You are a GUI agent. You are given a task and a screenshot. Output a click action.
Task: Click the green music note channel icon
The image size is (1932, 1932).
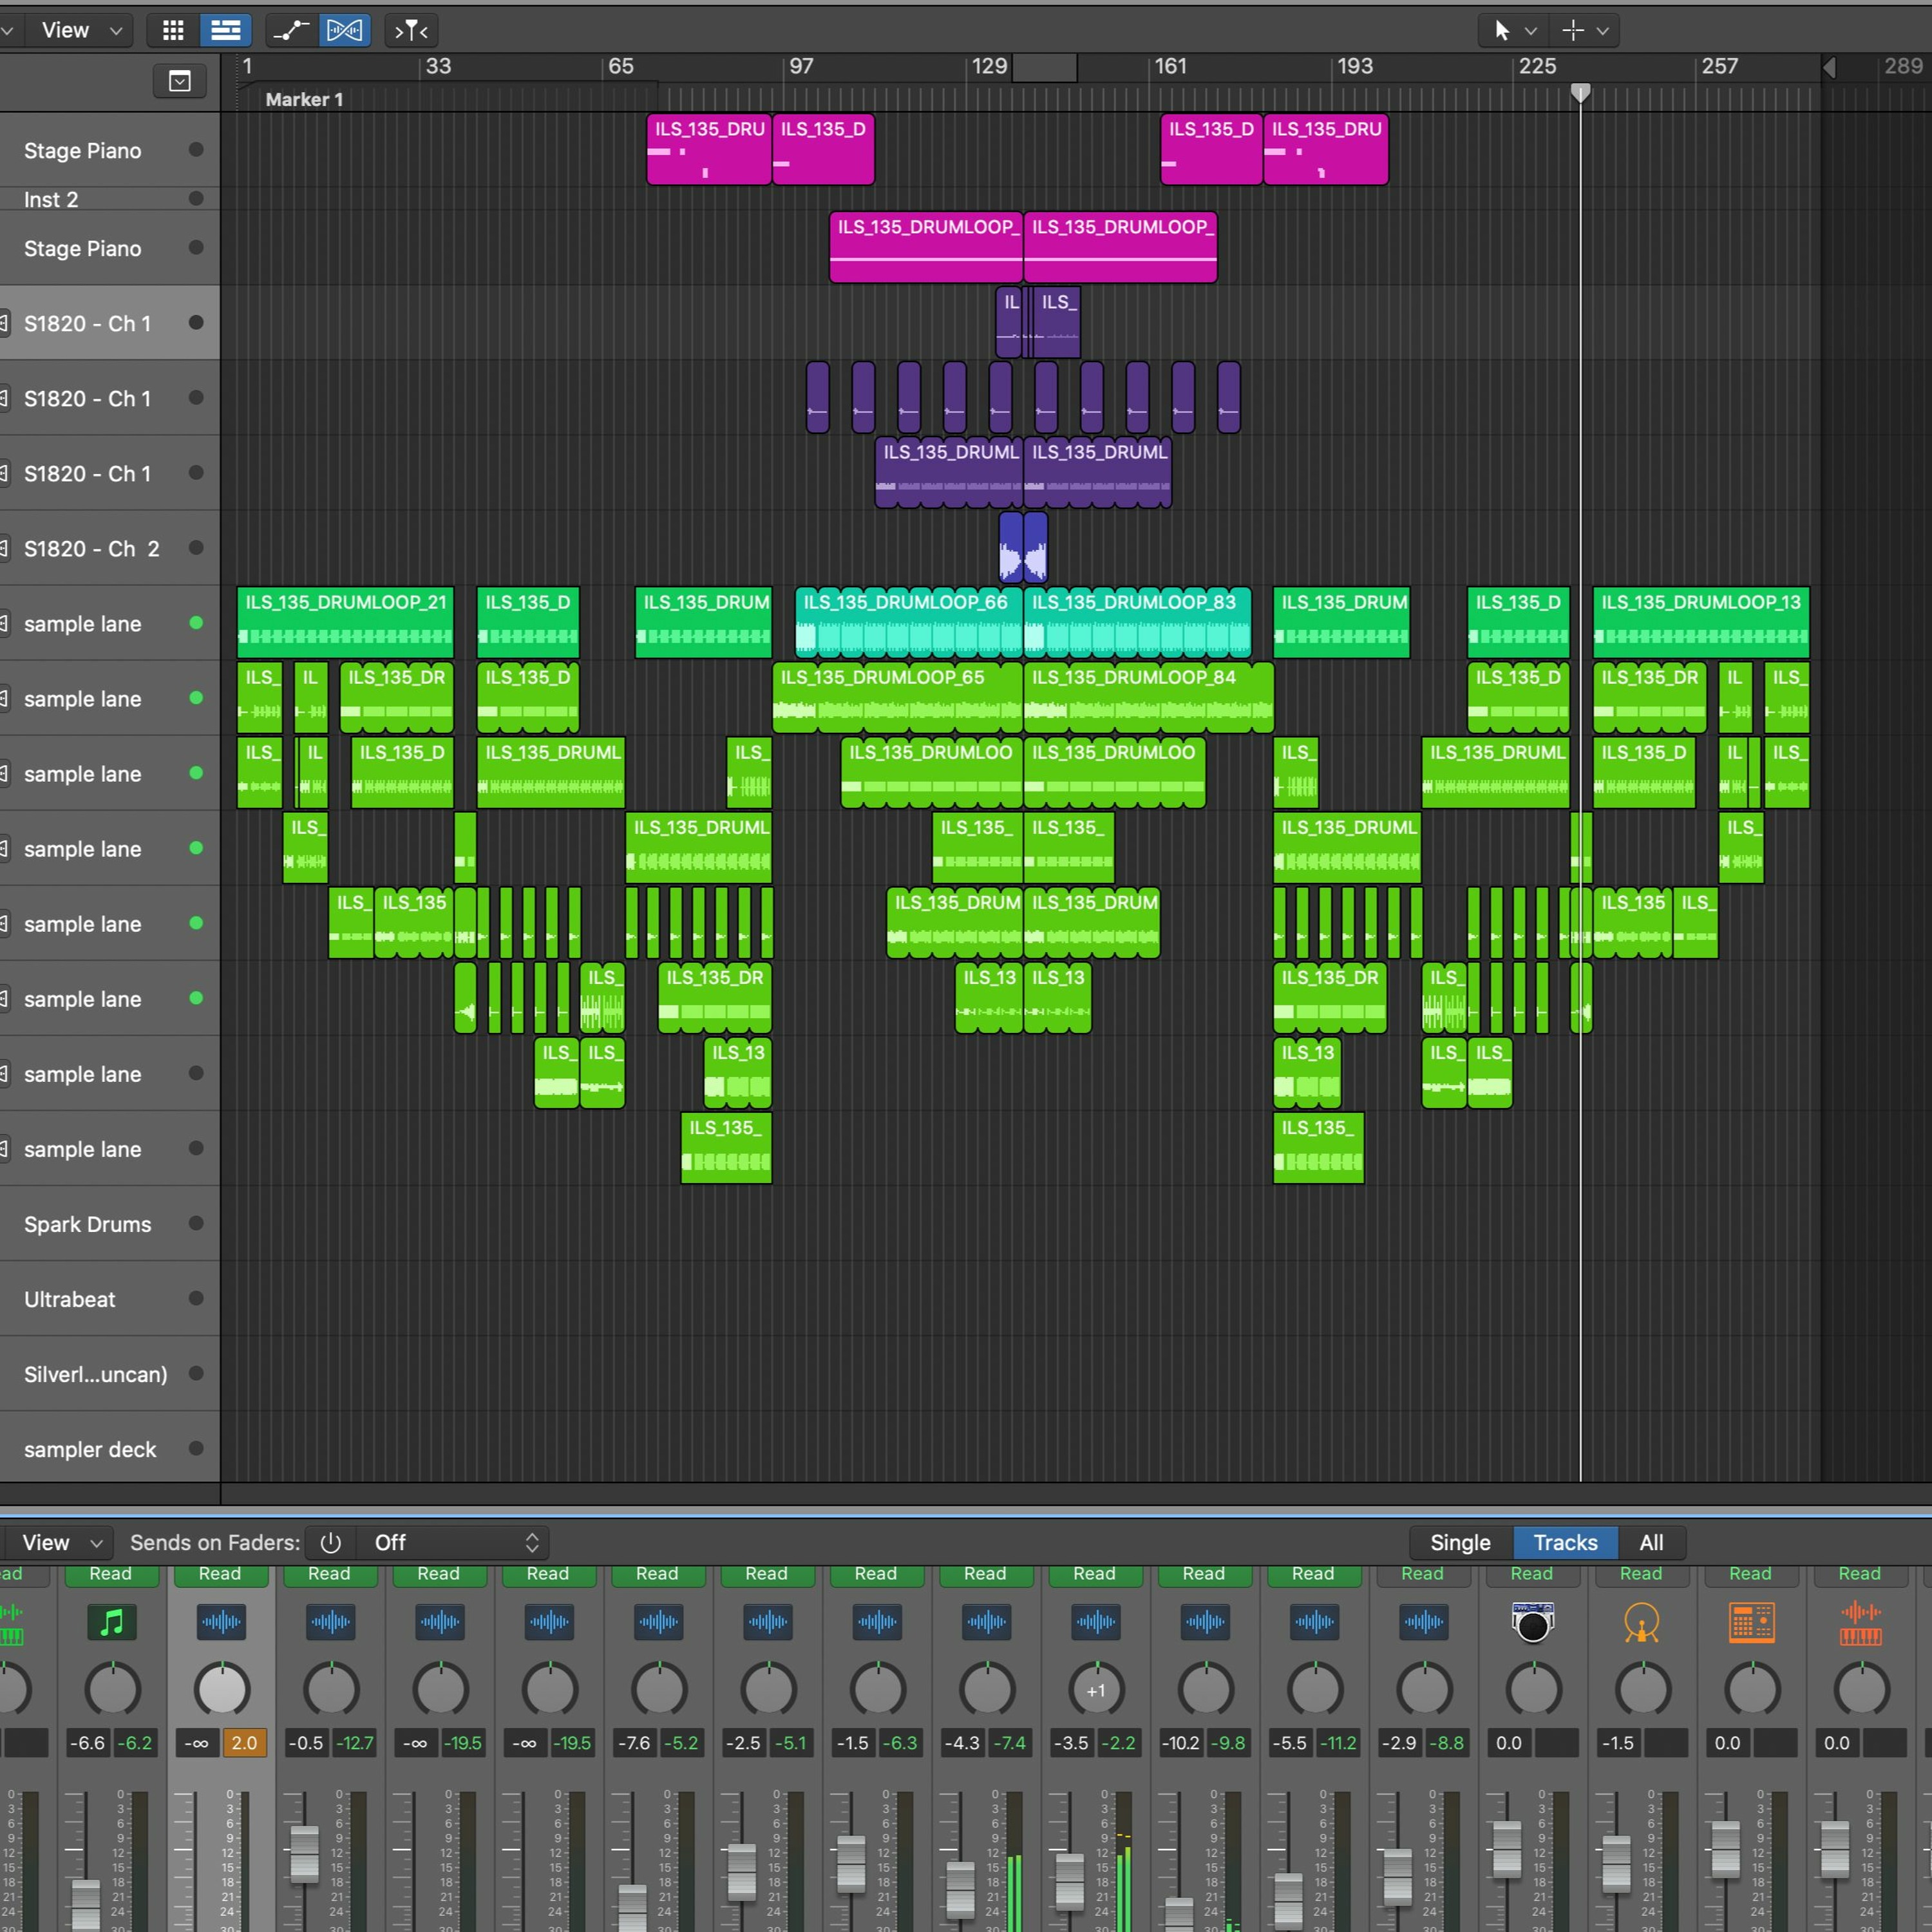click(x=112, y=1623)
